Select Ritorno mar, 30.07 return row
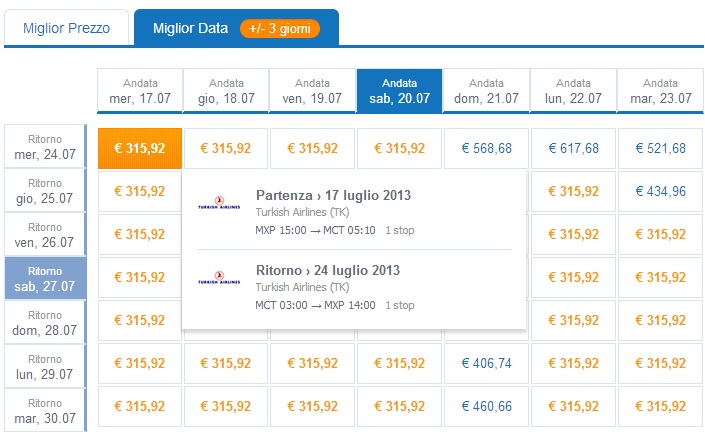This screenshot has height=432, width=705. point(45,410)
